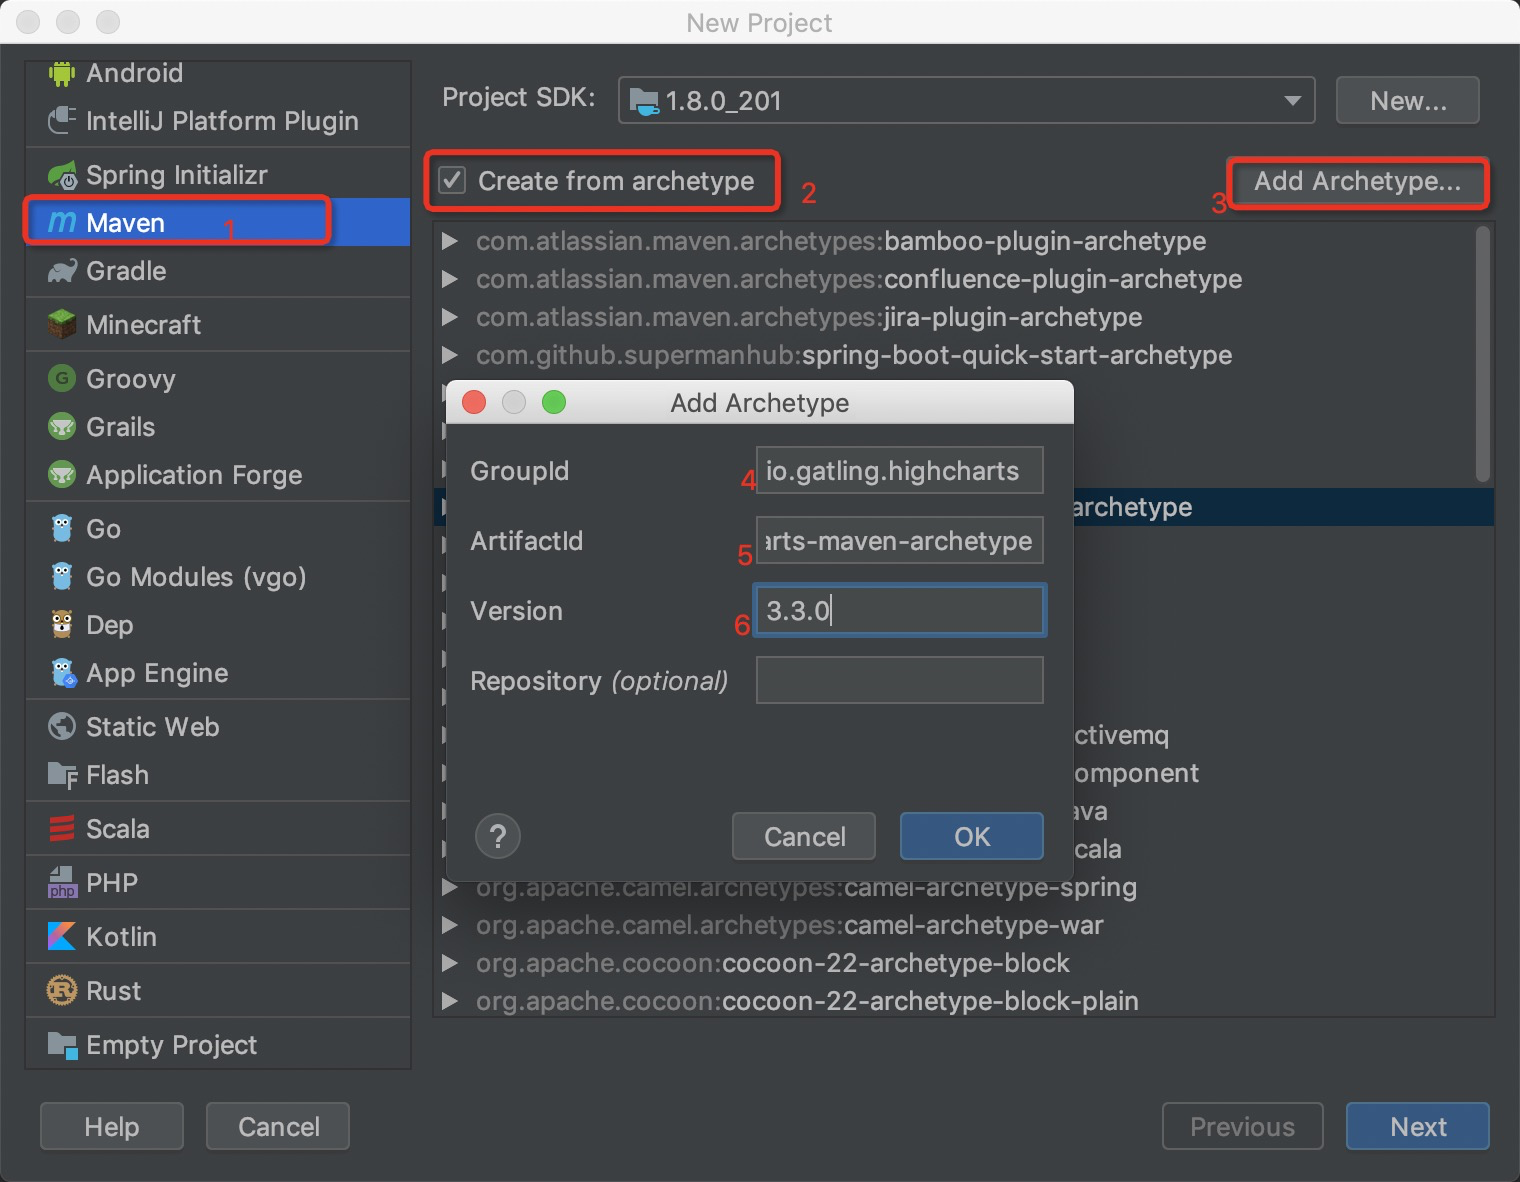The width and height of the screenshot is (1520, 1182).
Task: Expand bamboo-plugin-archetype entry
Action: [x=450, y=241]
